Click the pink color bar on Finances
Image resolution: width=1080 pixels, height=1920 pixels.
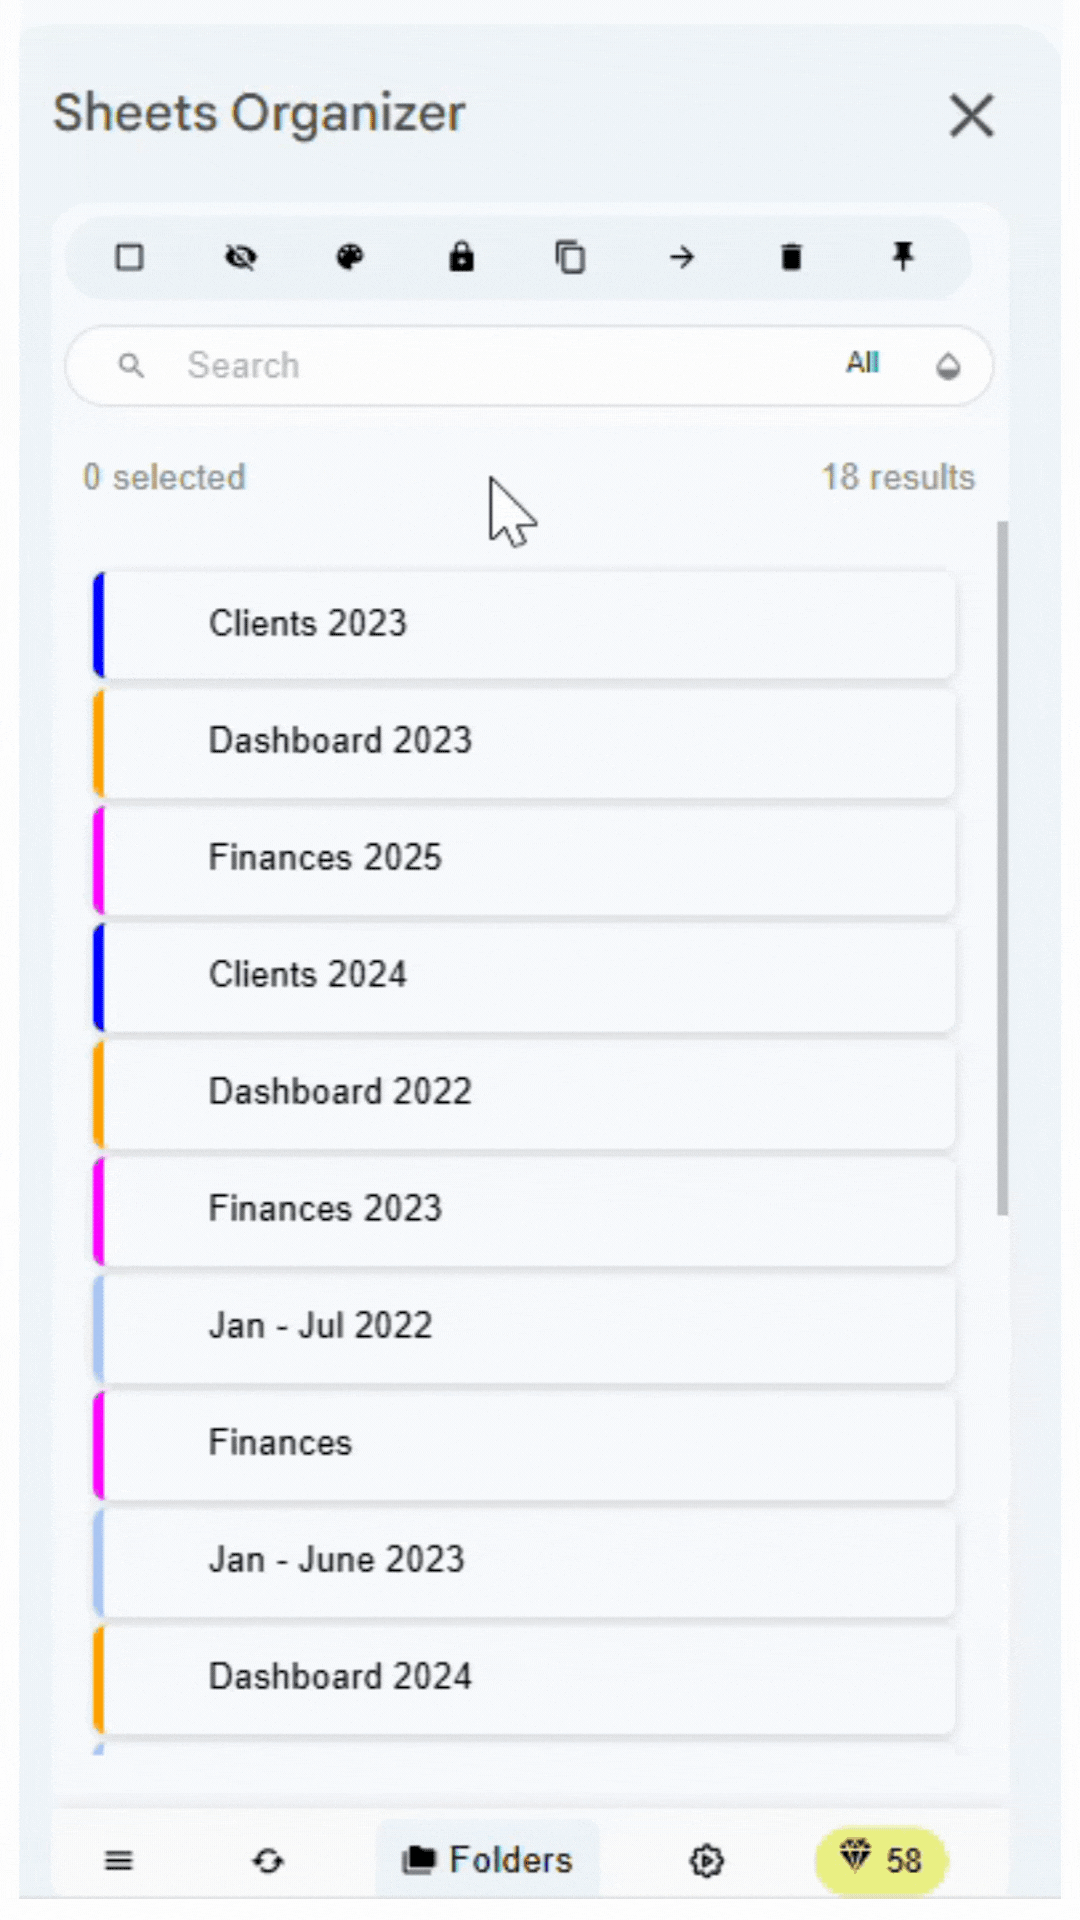100,1441
